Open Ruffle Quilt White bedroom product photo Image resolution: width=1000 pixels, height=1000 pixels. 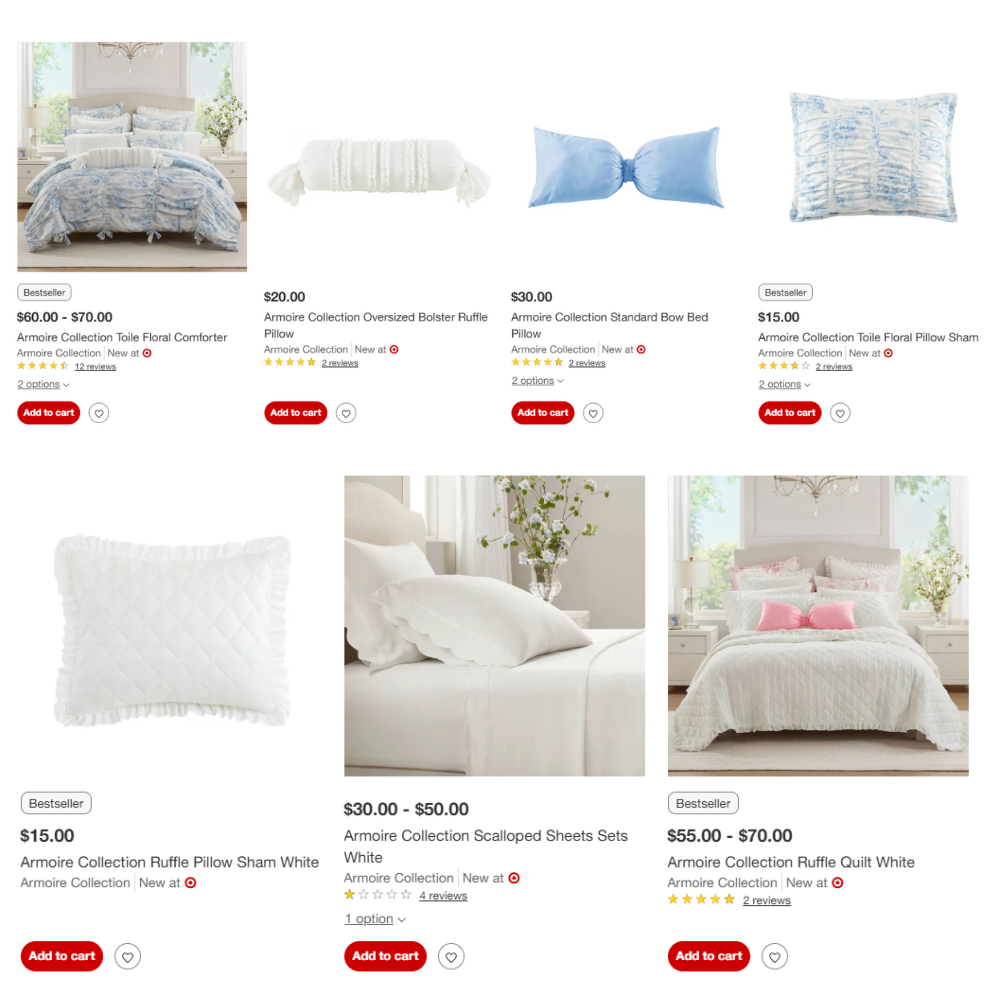[x=818, y=626]
